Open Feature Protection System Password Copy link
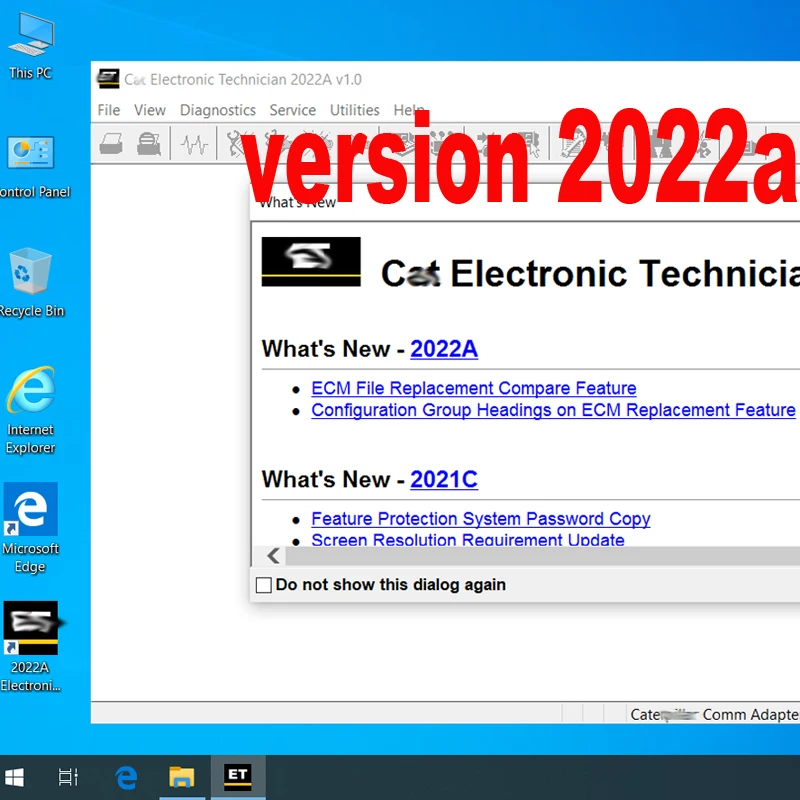This screenshot has height=800, width=800. 481,519
